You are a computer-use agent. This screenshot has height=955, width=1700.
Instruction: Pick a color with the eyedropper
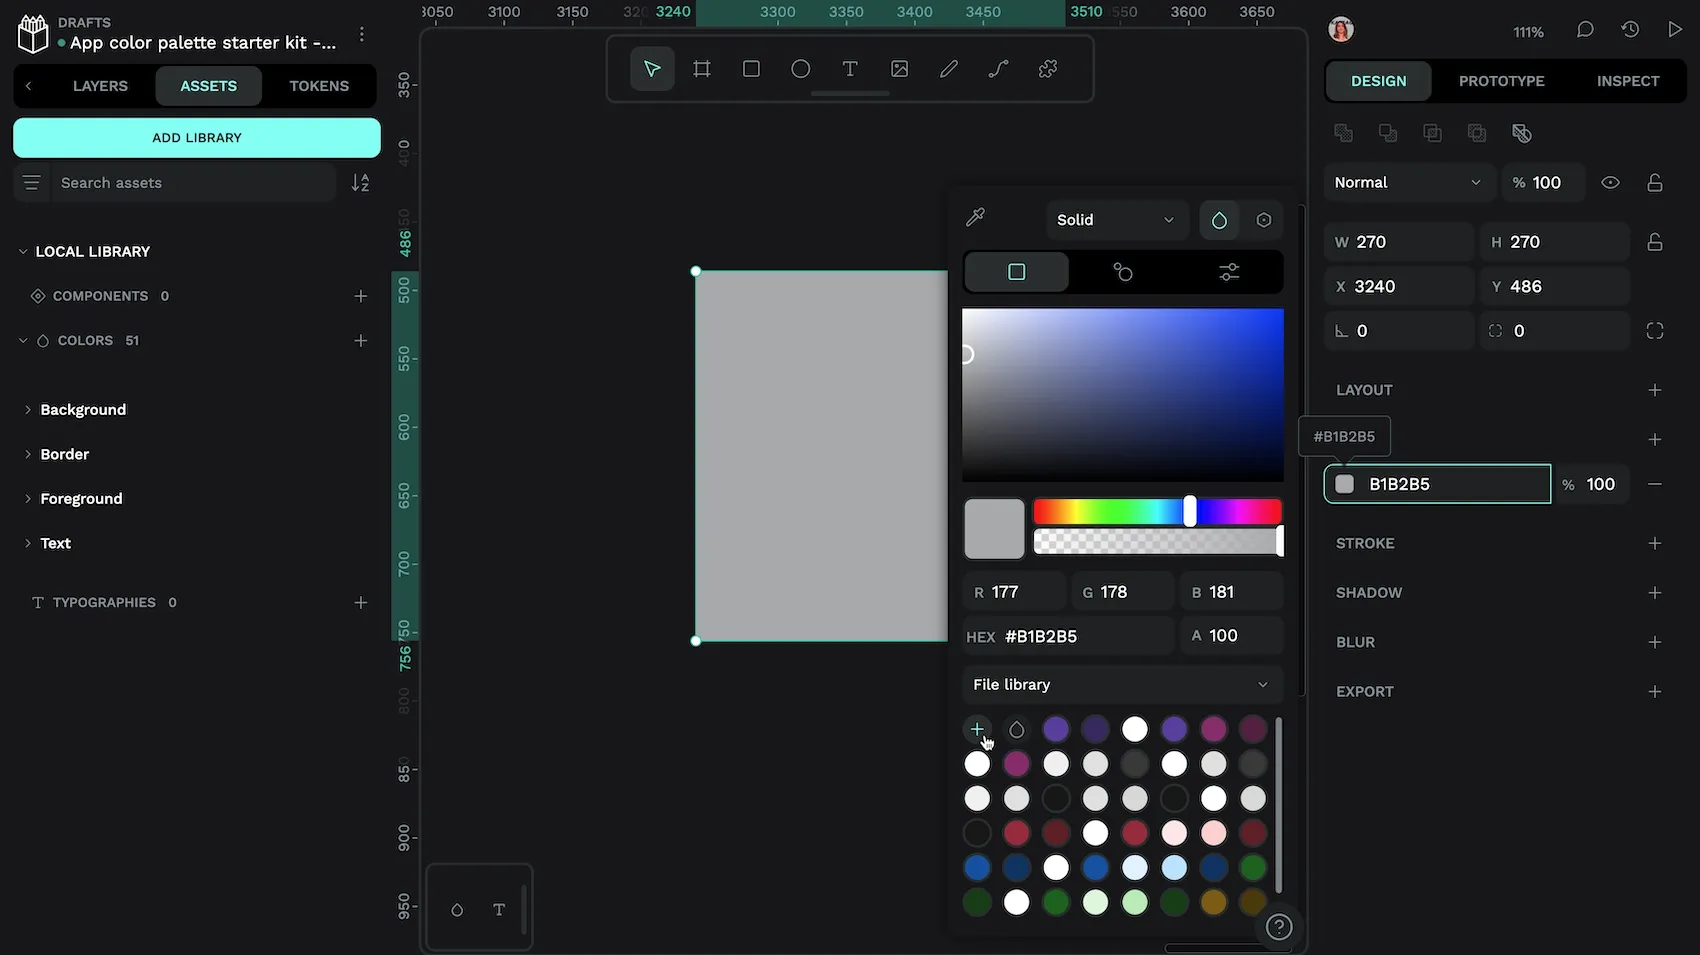pyautogui.click(x=976, y=217)
